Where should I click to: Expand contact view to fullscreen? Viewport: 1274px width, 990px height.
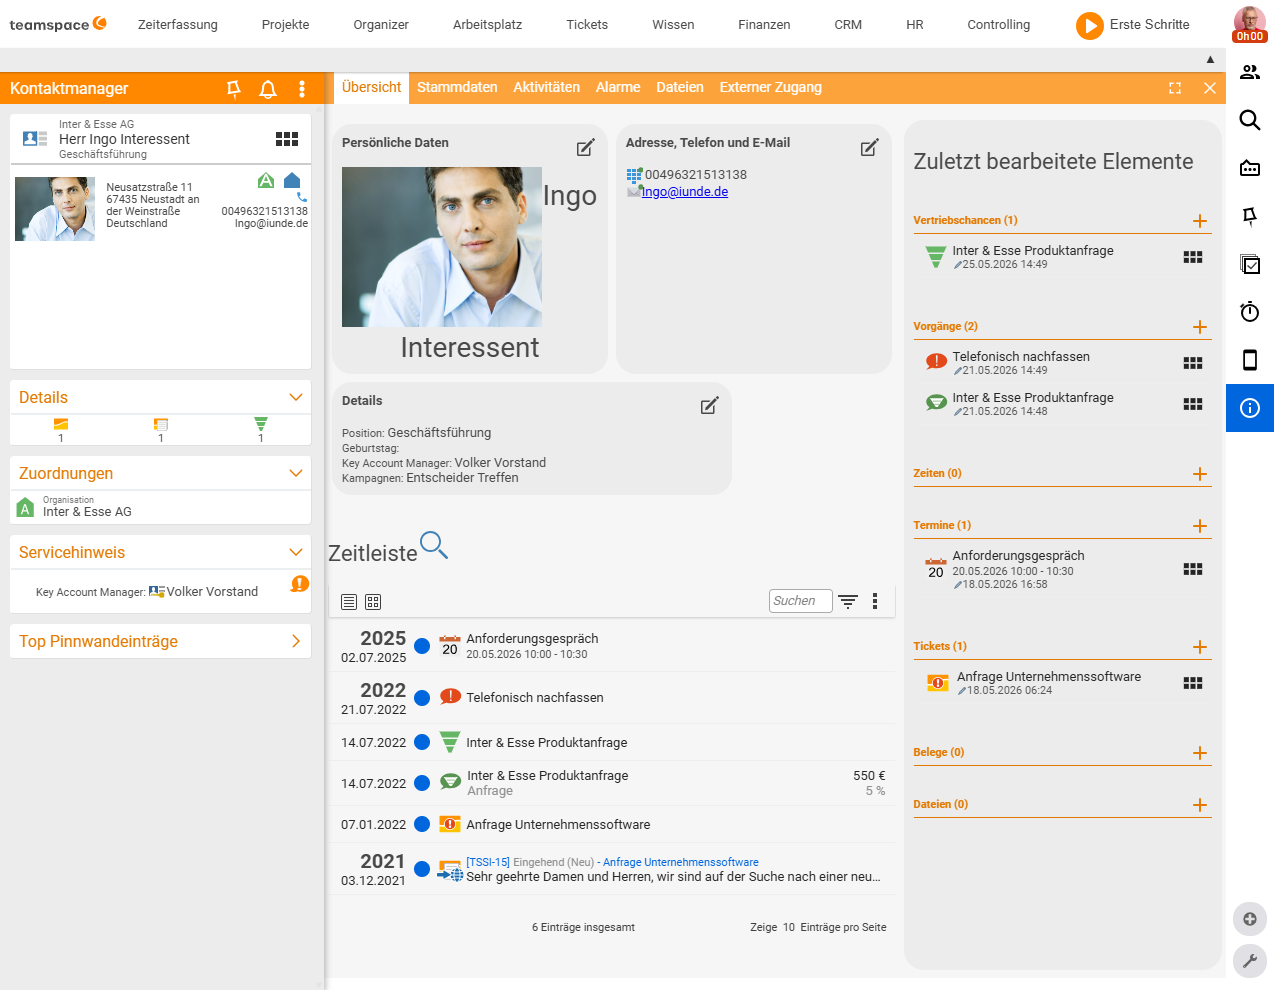1175,88
